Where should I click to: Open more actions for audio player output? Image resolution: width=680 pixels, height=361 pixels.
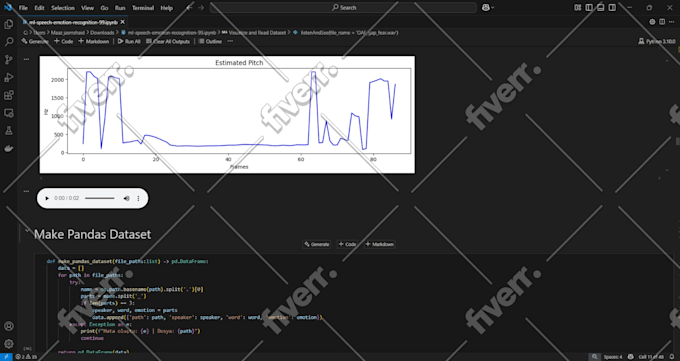26,191
